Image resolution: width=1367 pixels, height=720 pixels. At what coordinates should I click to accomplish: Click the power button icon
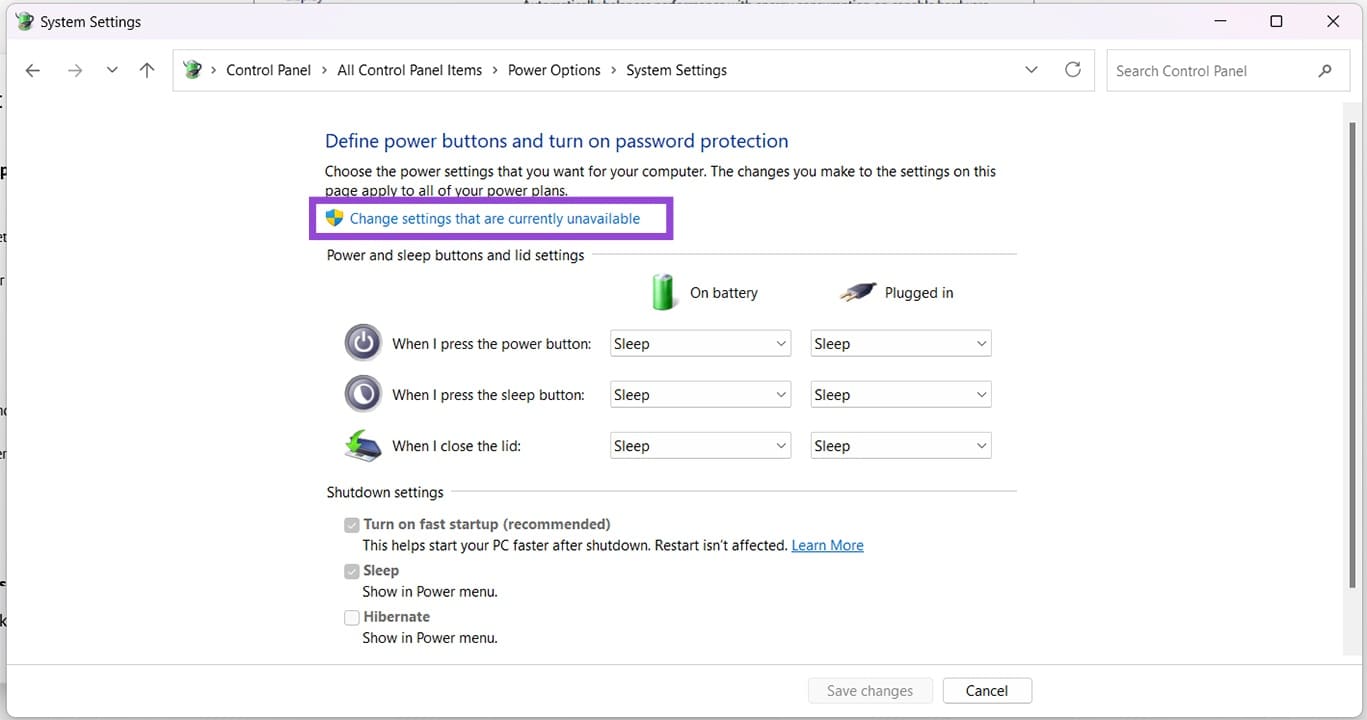(362, 342)
